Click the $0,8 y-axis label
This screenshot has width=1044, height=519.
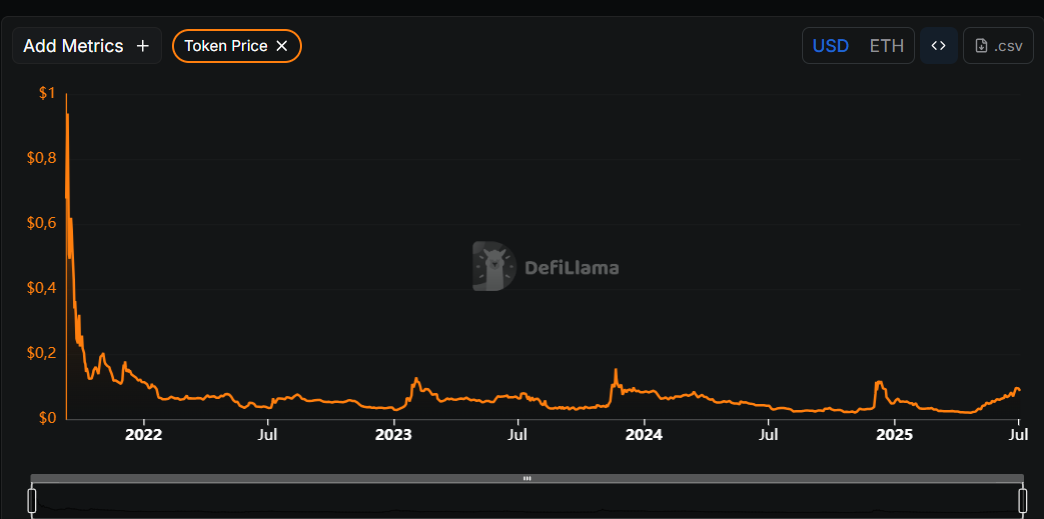point(41,159)
